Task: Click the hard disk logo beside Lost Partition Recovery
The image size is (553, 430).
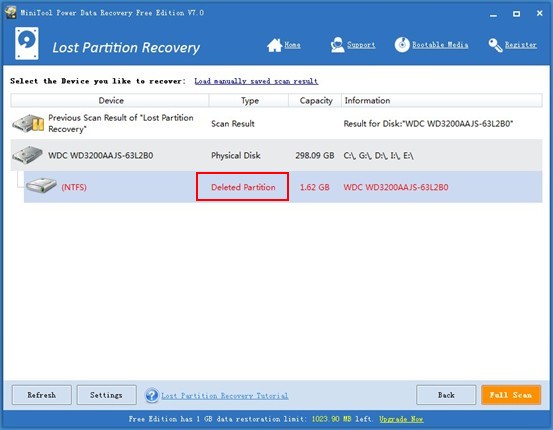Action: coord(27,43)
